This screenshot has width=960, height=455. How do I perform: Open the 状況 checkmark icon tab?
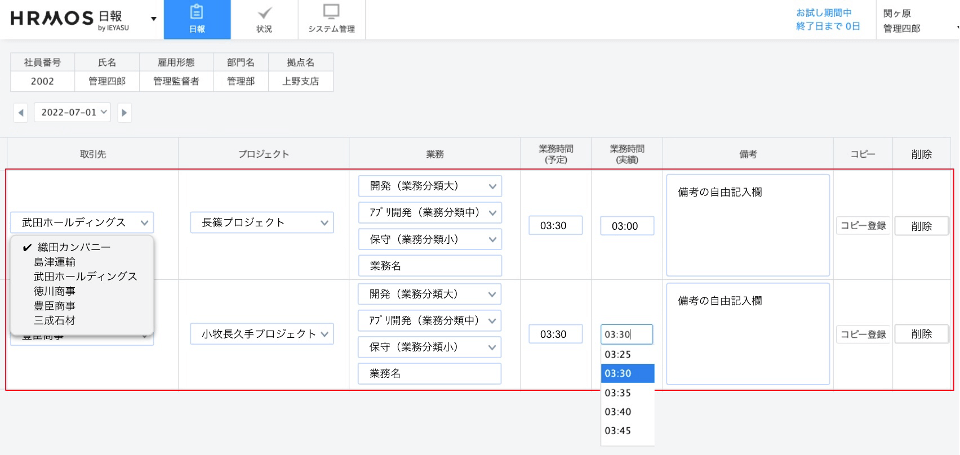tap(264, 19)
